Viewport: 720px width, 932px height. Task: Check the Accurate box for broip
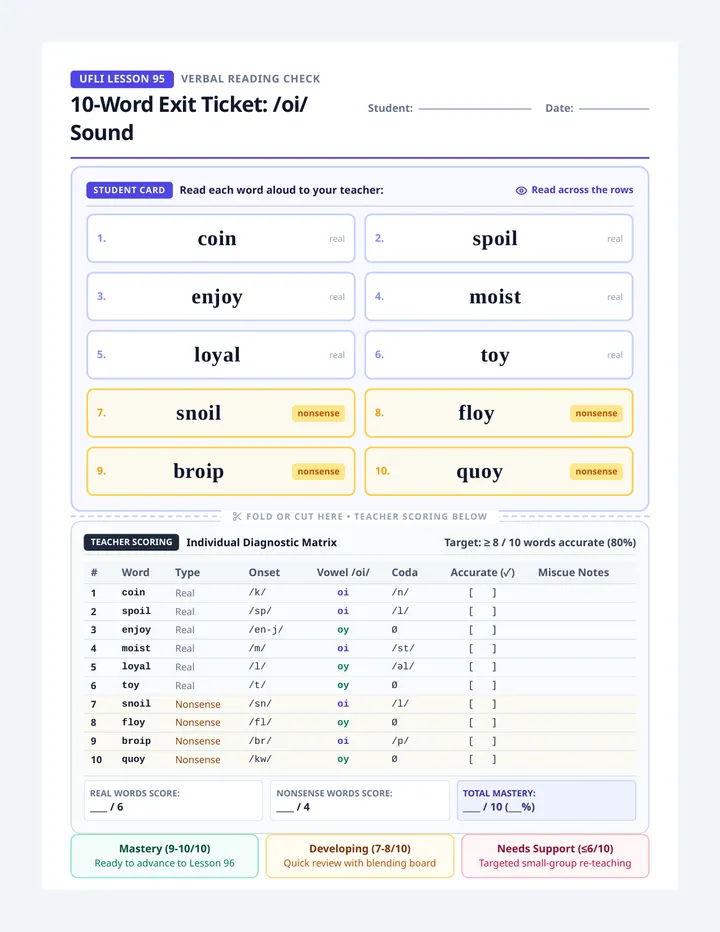482,741
